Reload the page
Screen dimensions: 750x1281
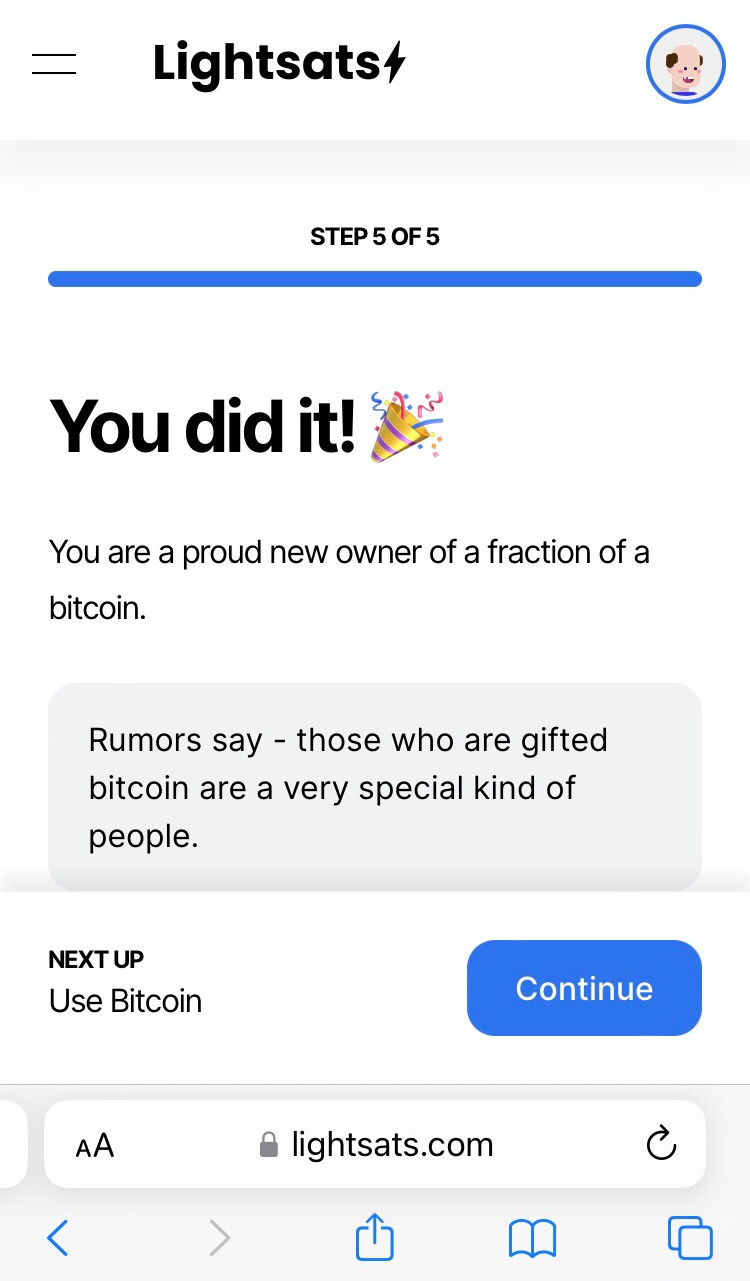point(661,1144)
